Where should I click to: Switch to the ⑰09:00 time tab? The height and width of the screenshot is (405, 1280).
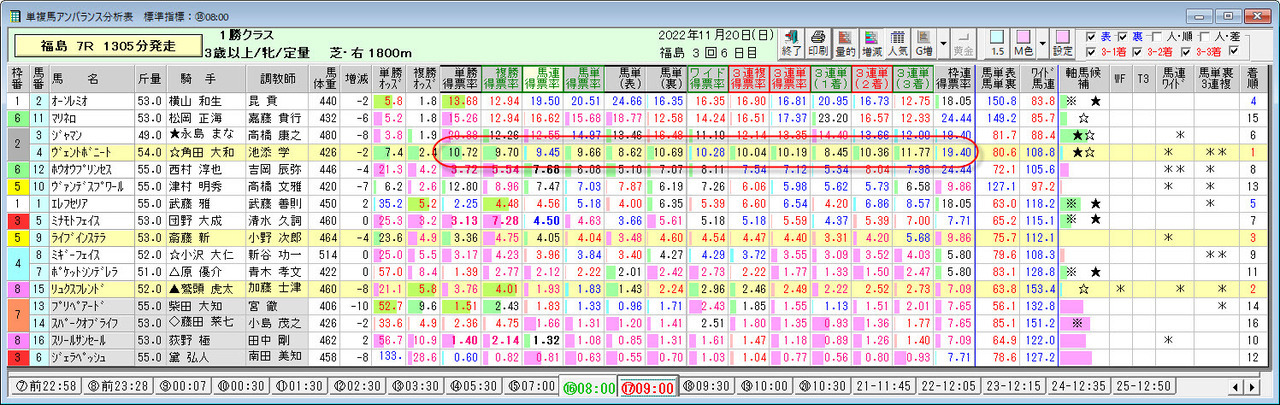pyautogui.click(x=648, y=387)
